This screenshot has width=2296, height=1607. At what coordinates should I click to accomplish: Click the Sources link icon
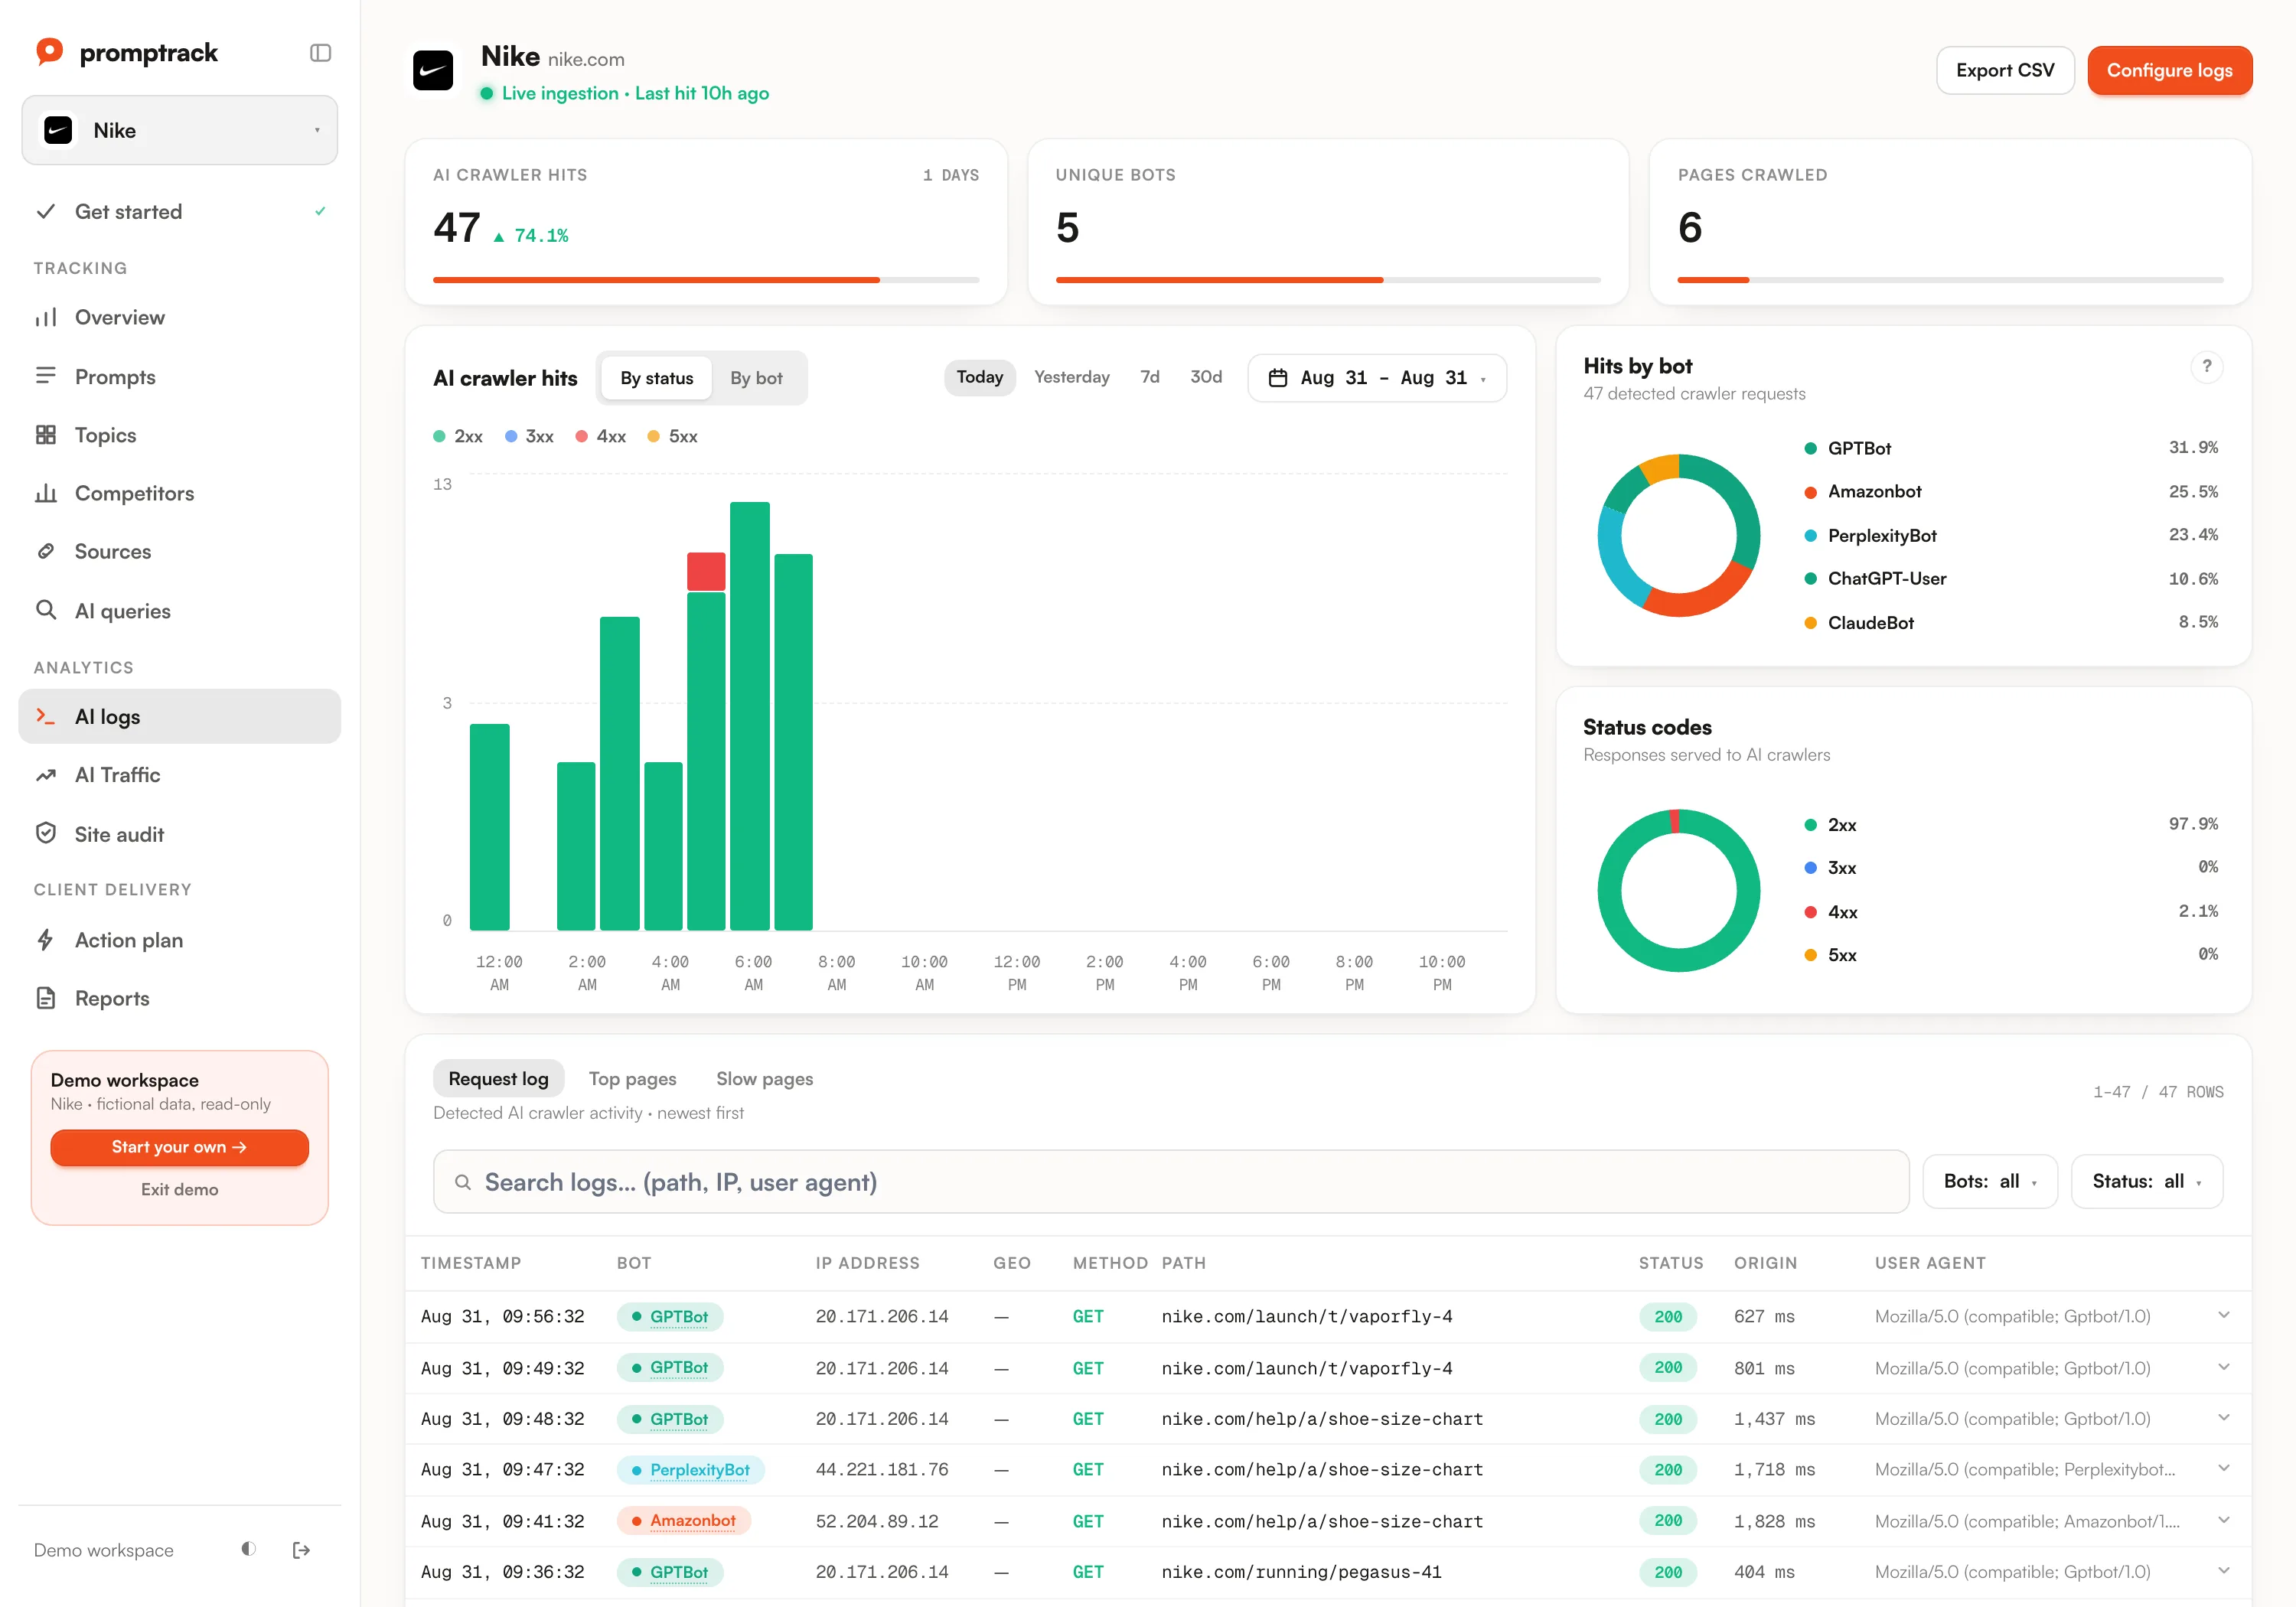click(x=46, y=551)
